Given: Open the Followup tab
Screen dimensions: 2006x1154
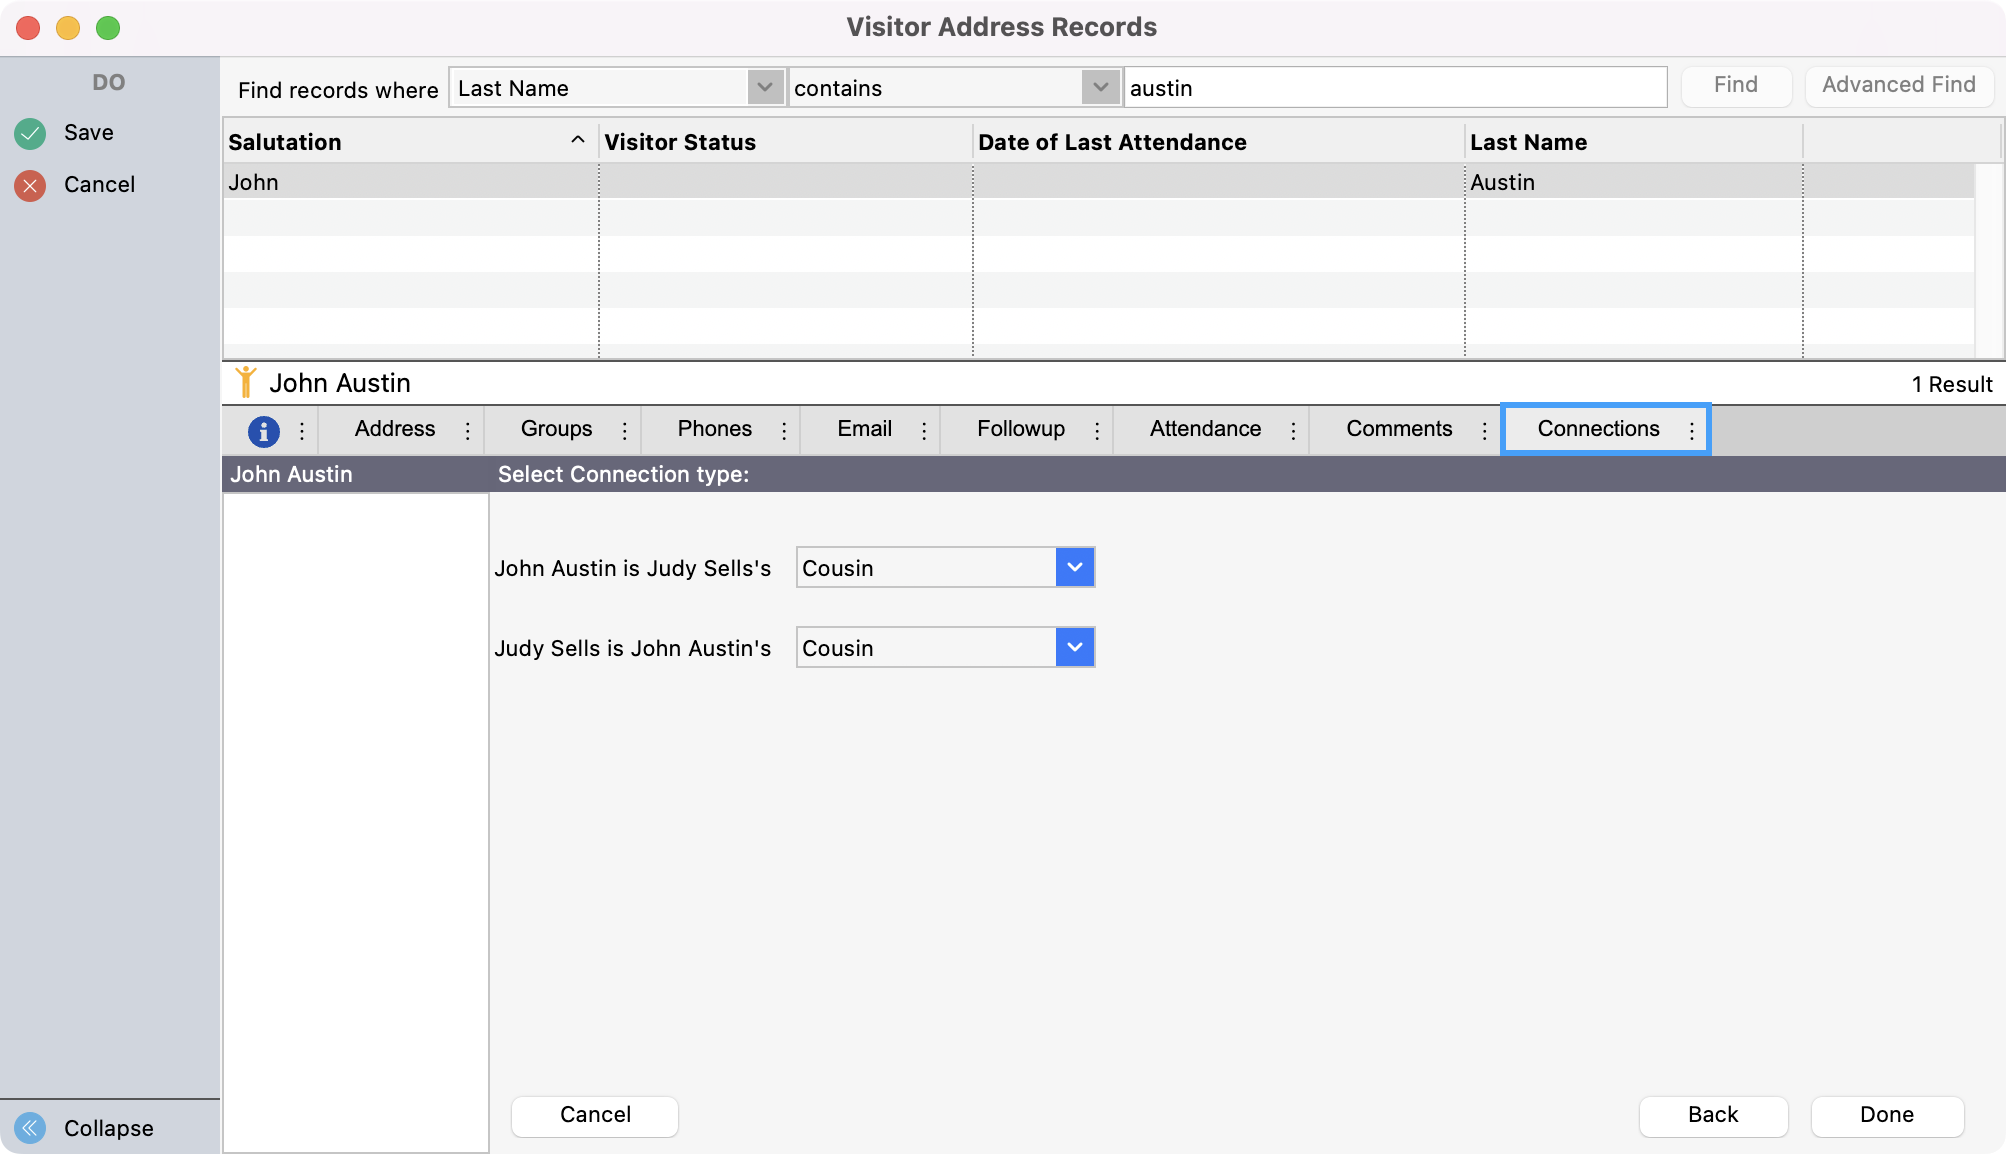Looking at the screenshot, I should (x=1020, y=429).
